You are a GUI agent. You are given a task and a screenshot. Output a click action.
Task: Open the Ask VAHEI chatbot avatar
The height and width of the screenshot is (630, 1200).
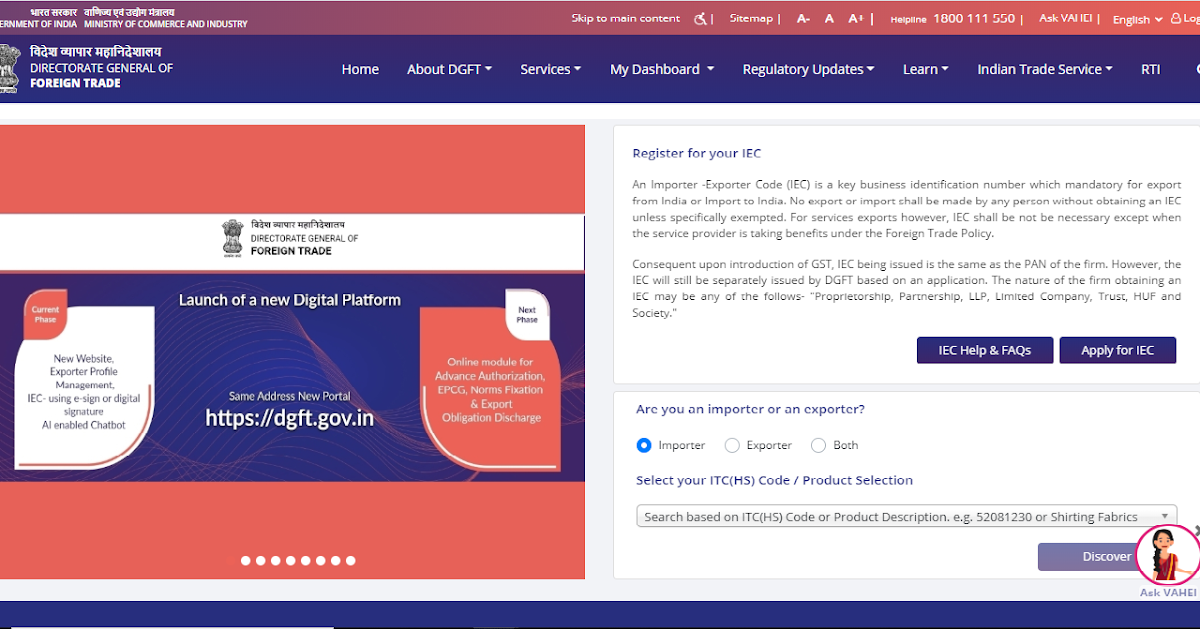click(x=1167, y=554)
